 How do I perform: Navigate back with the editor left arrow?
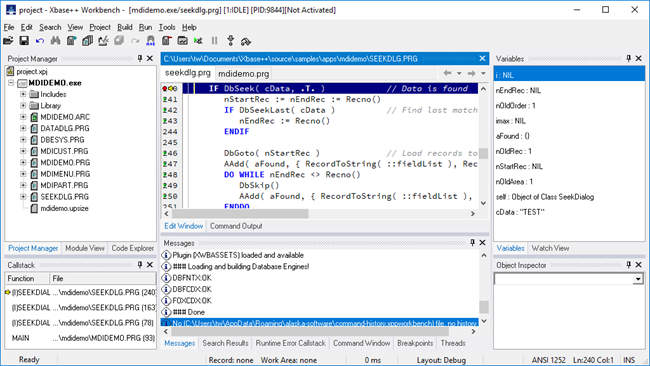pos(447,73)
